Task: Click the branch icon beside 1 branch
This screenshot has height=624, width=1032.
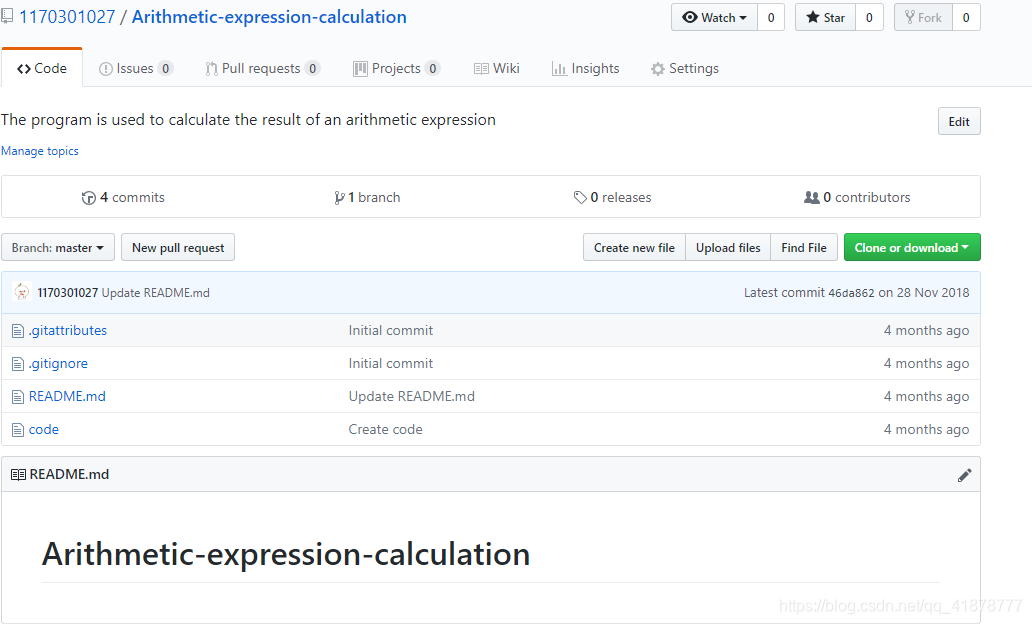Action: [x=339, y=197]
